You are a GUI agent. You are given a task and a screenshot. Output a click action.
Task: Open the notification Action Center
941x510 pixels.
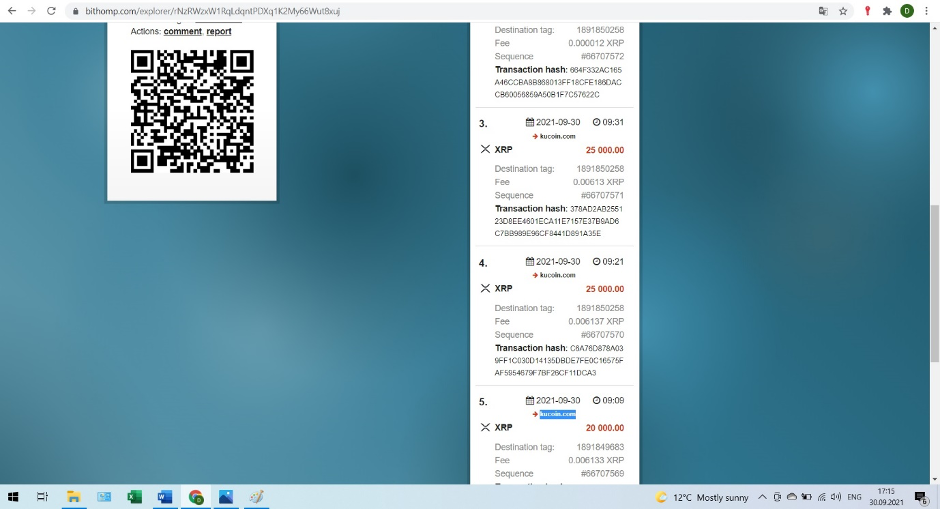[921, 497]
